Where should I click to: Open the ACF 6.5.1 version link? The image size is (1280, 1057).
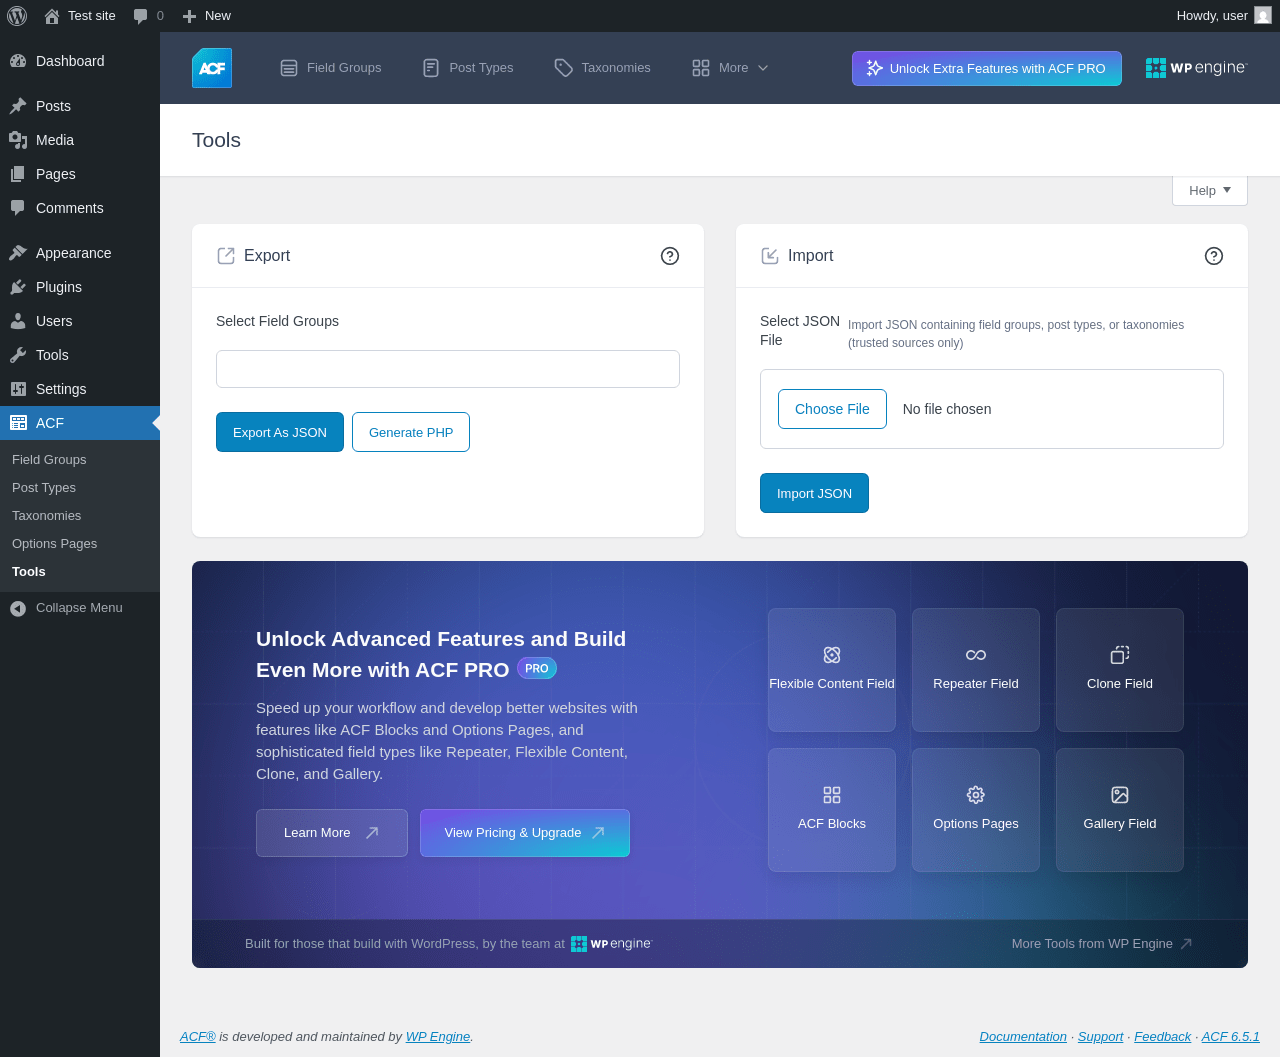click(x=1230, y=1037)
